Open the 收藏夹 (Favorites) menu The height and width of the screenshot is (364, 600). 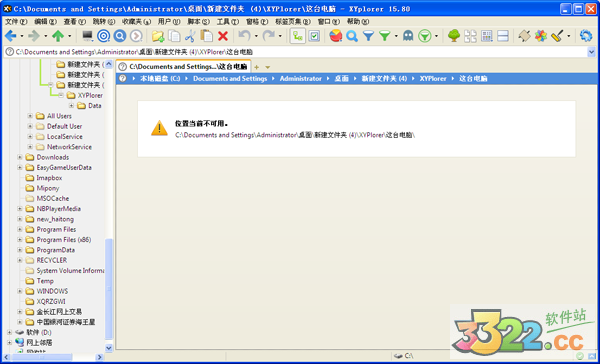pyautogui.click(x=136, y=21)
